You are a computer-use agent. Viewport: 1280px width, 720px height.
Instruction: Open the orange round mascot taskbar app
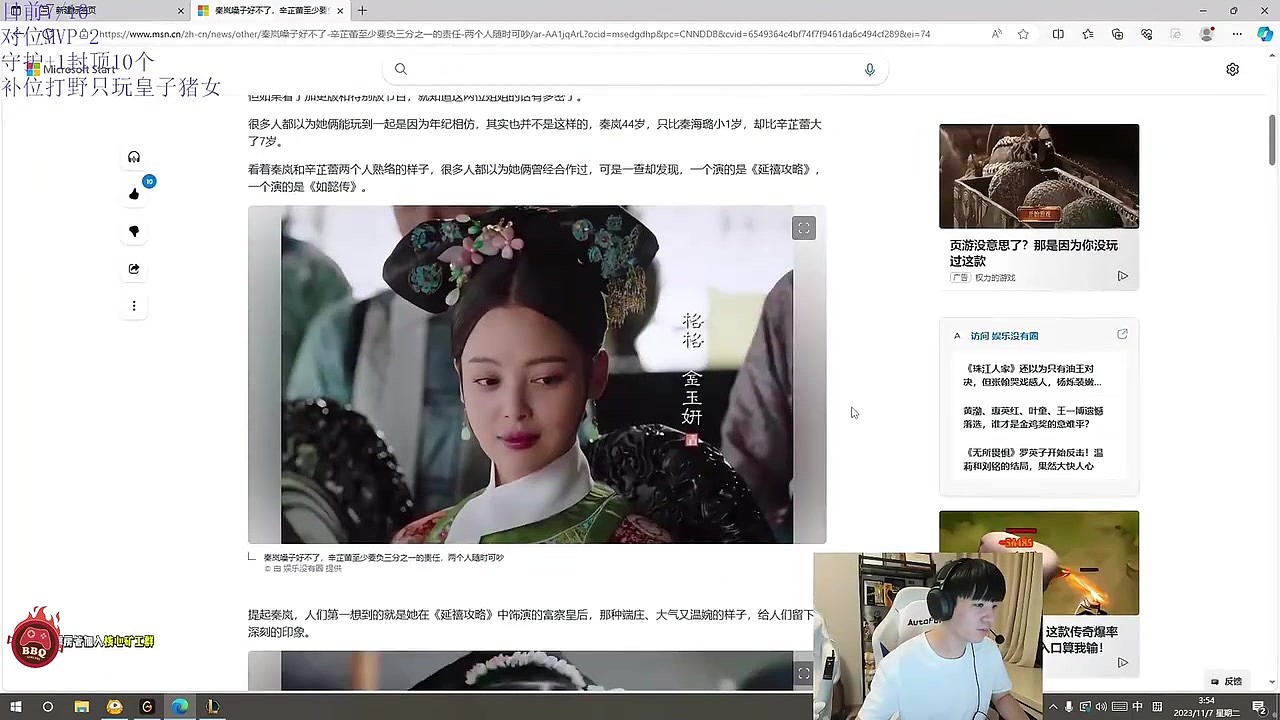point(114,706)
